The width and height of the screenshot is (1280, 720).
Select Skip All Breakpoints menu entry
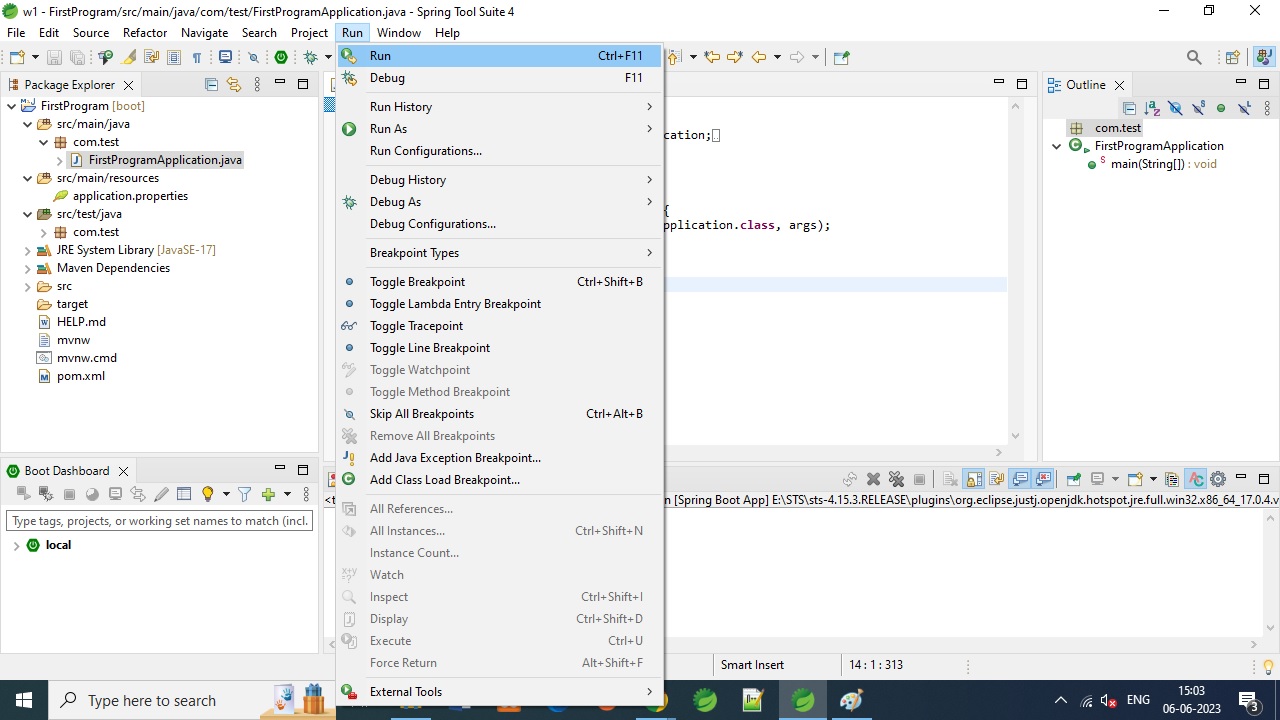[x=499, y=414]
